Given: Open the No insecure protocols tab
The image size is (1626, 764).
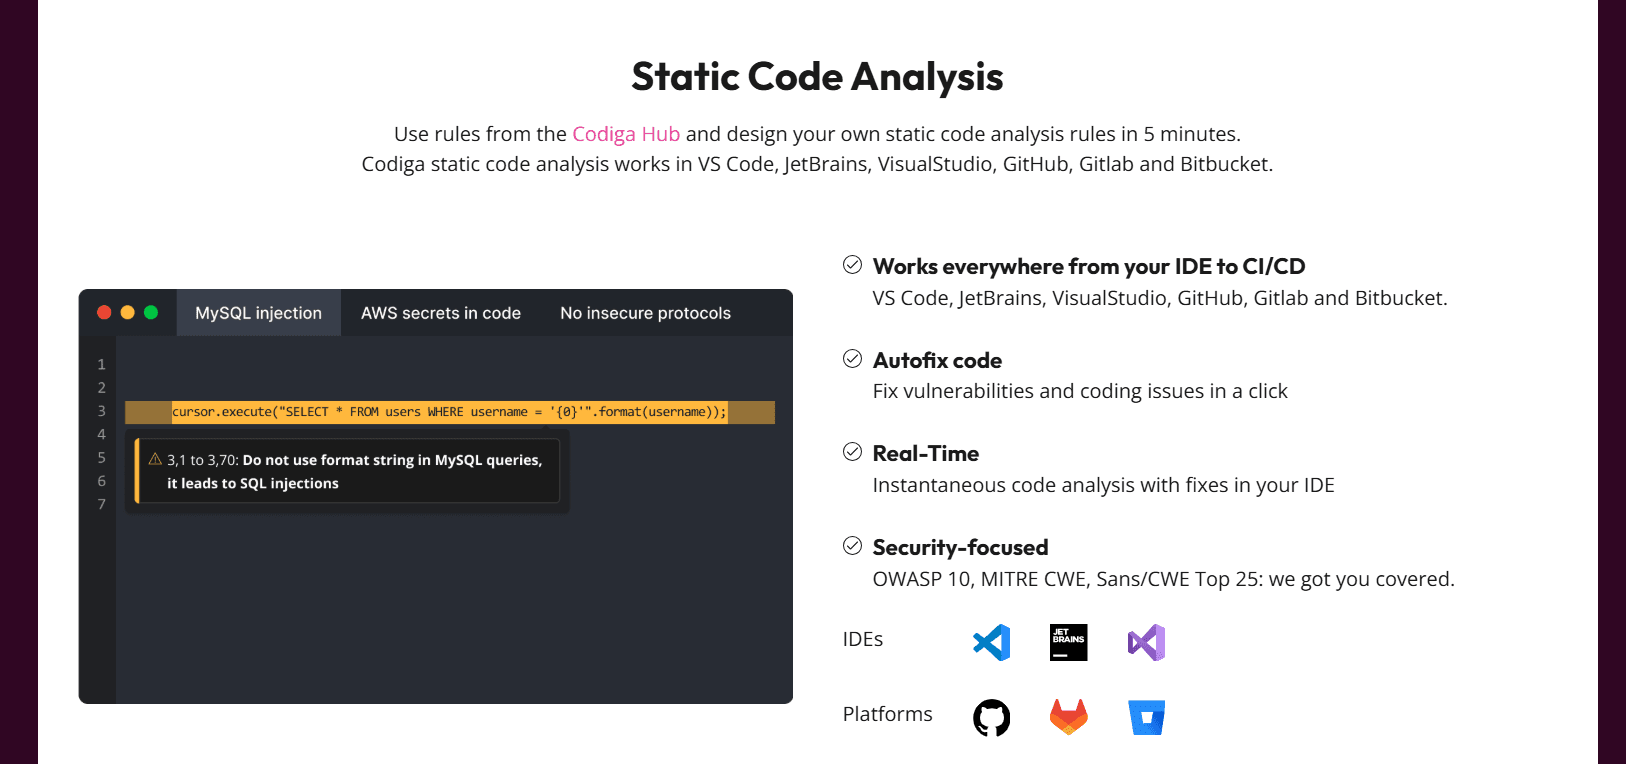Looking at the screenshot, I should click(x=645, y=313).
